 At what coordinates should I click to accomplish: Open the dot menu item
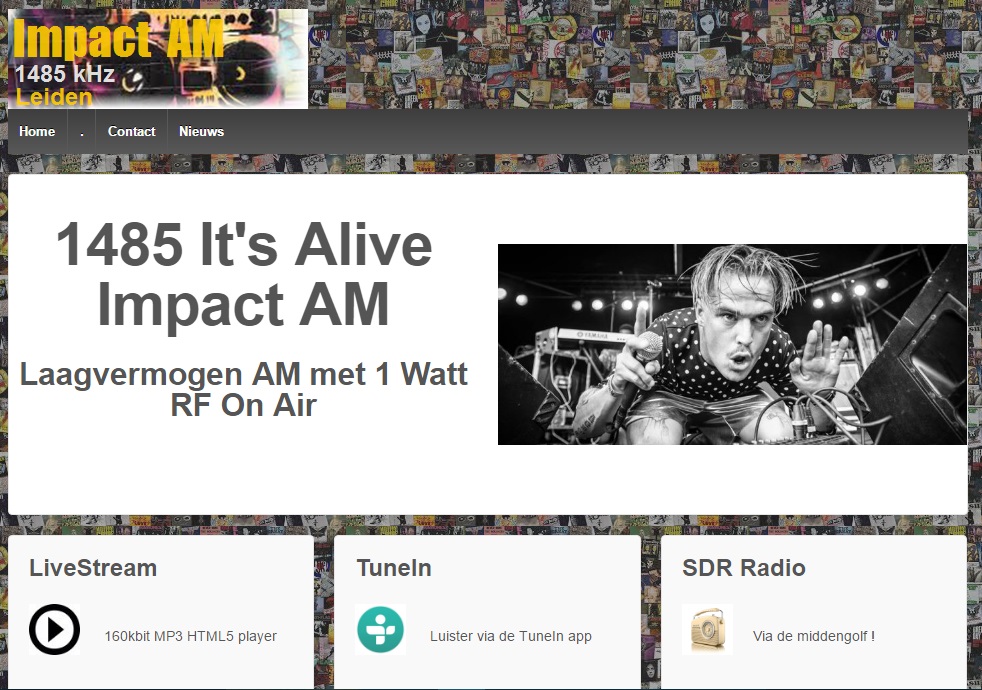tap(81, 131)
